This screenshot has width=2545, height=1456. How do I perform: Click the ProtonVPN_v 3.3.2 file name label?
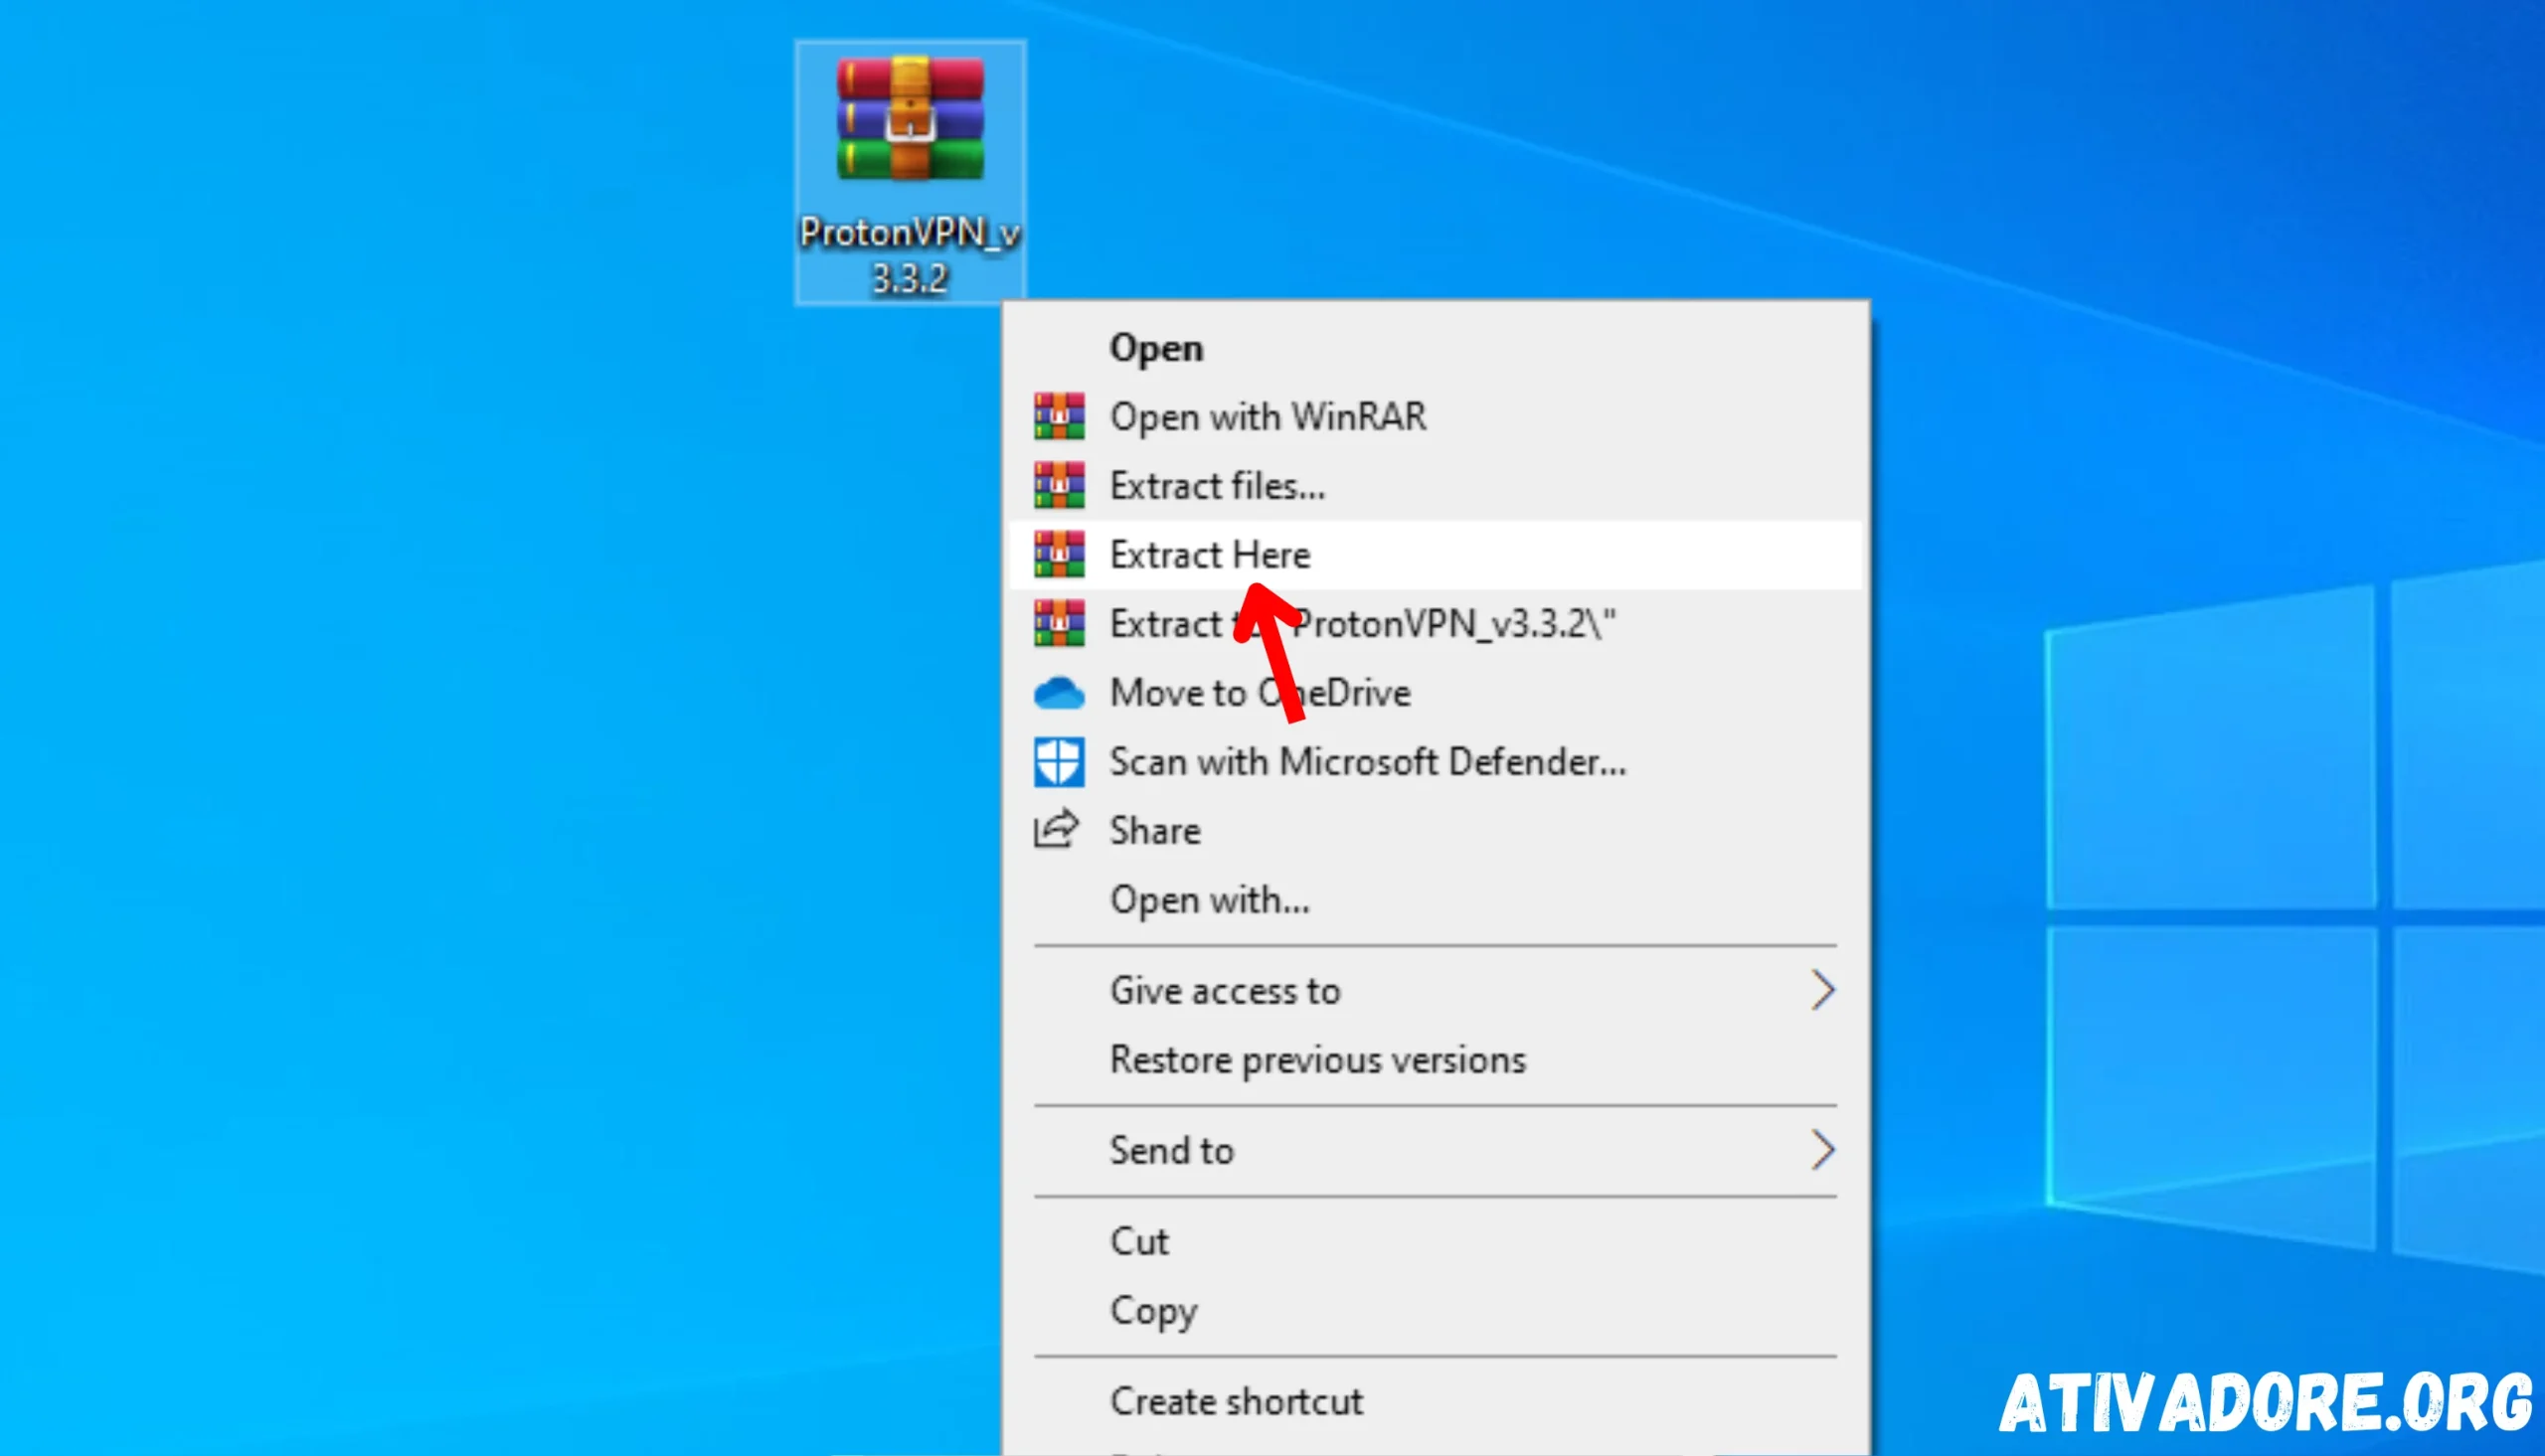pos(910,255)
